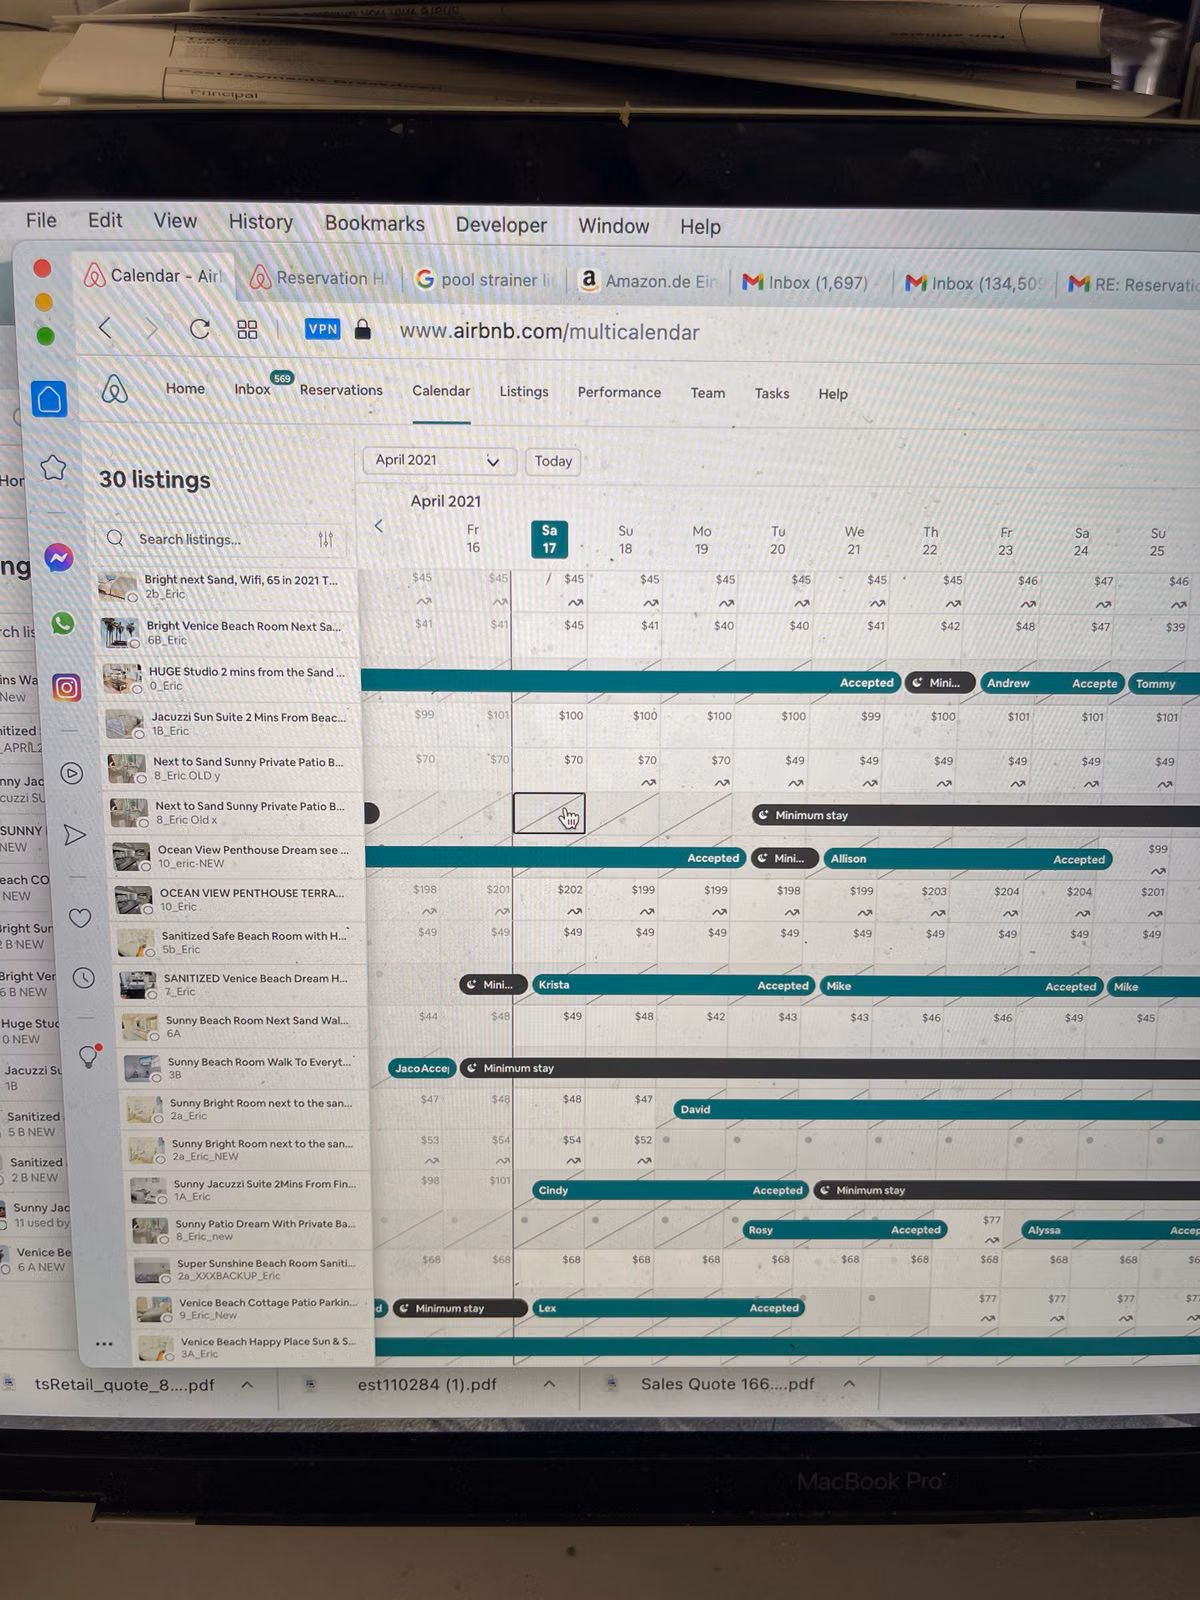Go to previous dates with calendar left chevron
The width and height of the screenshot is (1200, 1600).
tap(379, 526)
